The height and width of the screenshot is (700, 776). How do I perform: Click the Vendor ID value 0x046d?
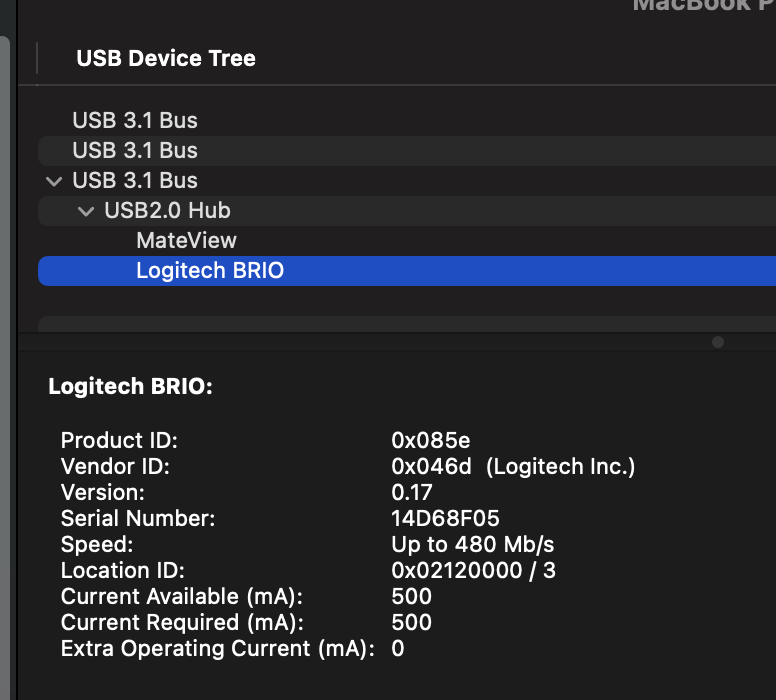pyautogui.click(x=431, y=466)
